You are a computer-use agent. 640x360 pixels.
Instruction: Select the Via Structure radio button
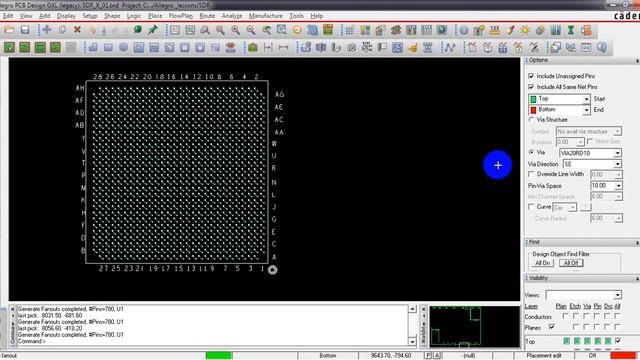pyautogui.click(x=531, y=120)
